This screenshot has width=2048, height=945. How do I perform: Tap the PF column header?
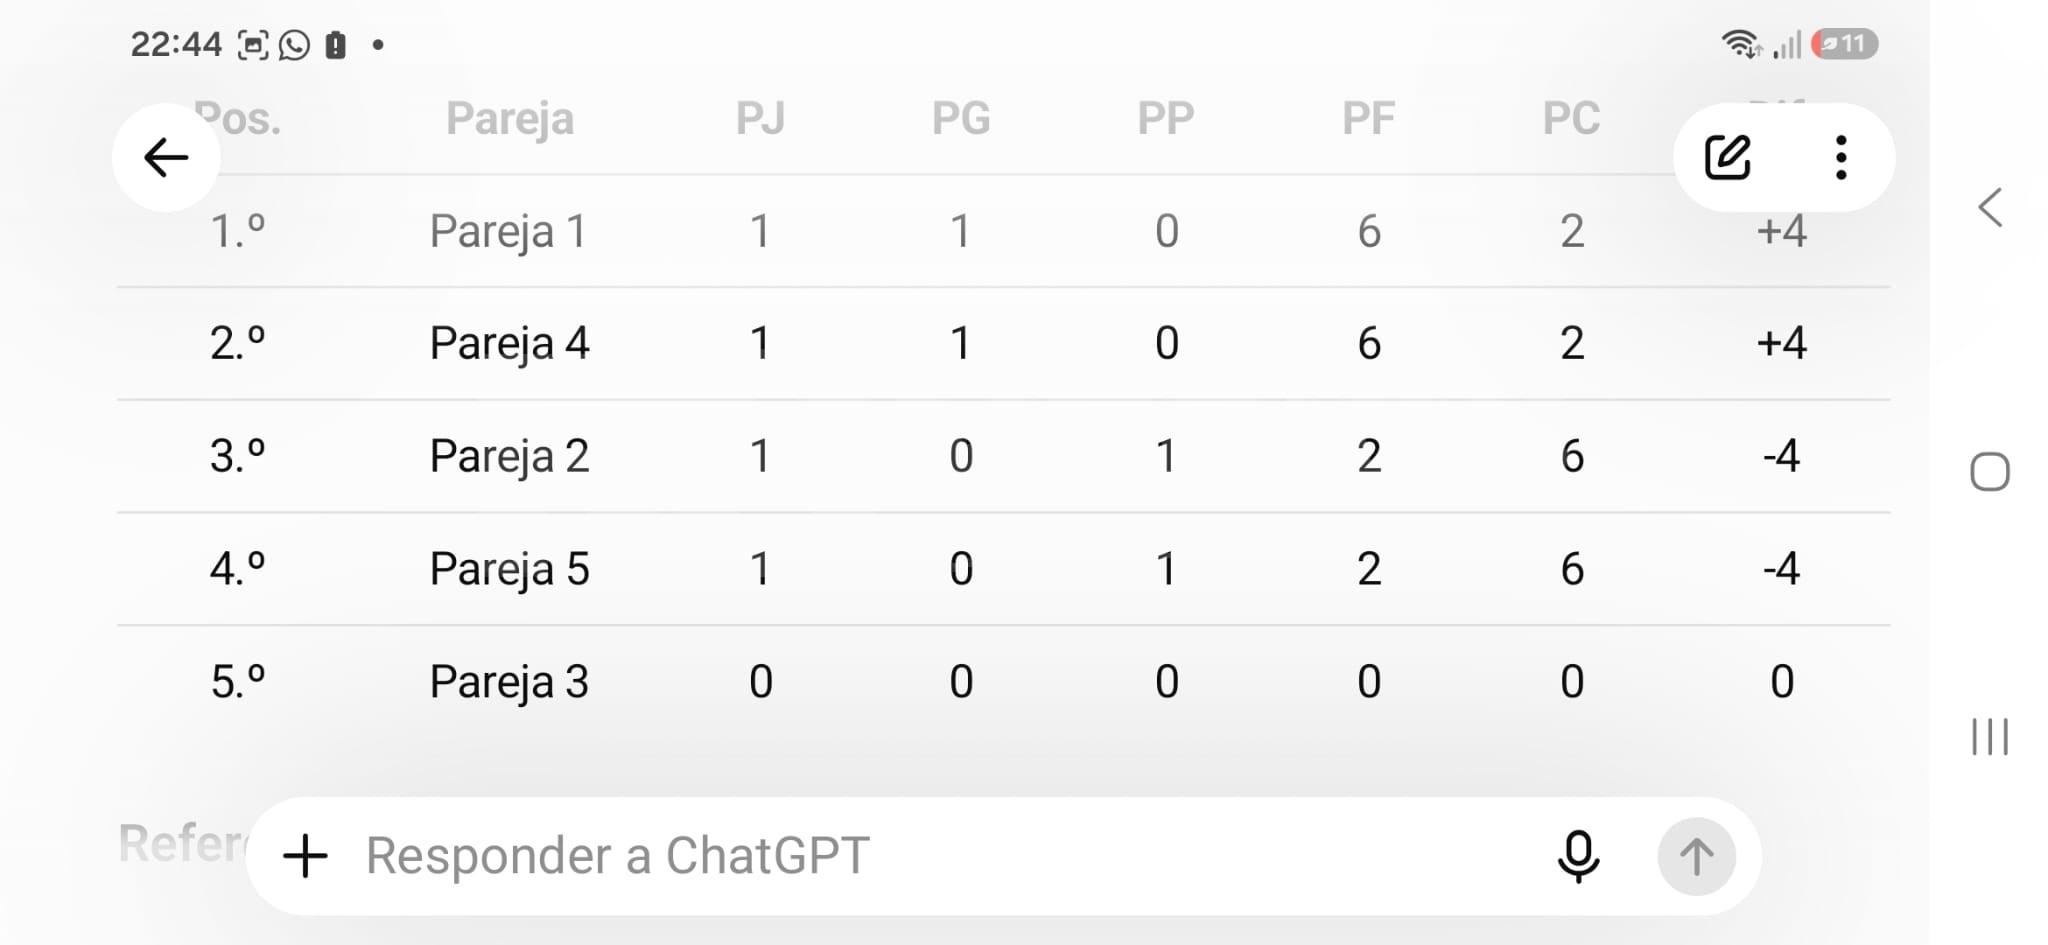coord(1368,118)
